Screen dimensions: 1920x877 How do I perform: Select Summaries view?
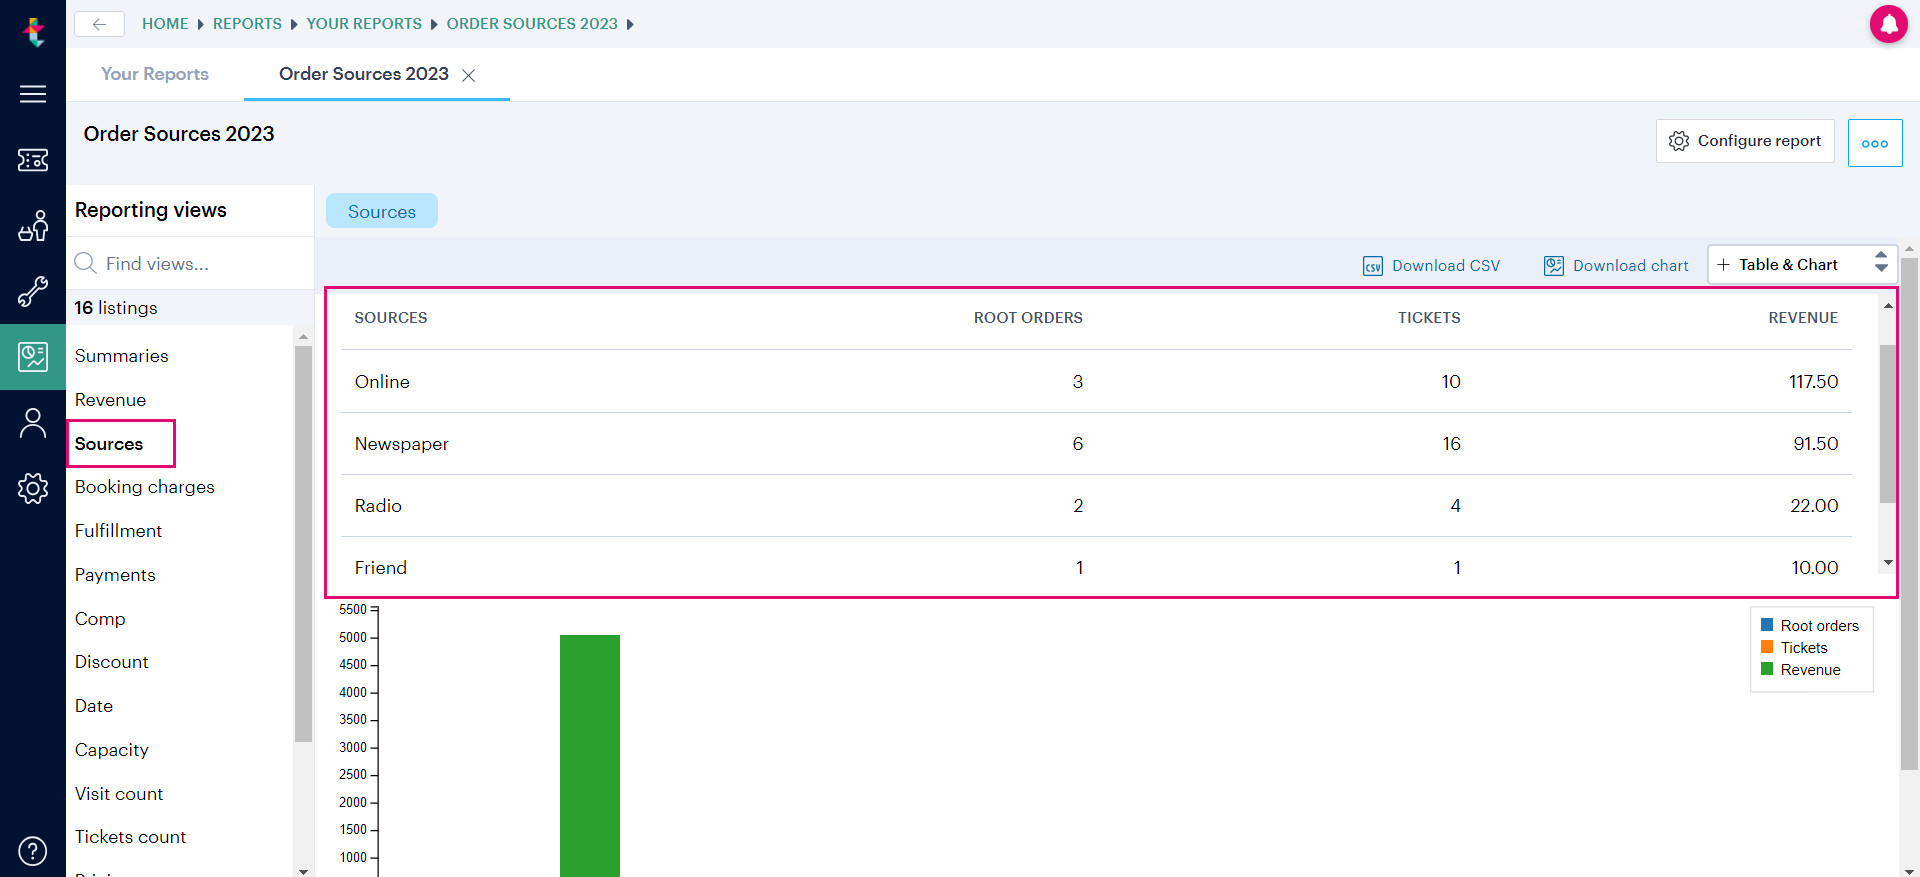click(x=122, y=356)
